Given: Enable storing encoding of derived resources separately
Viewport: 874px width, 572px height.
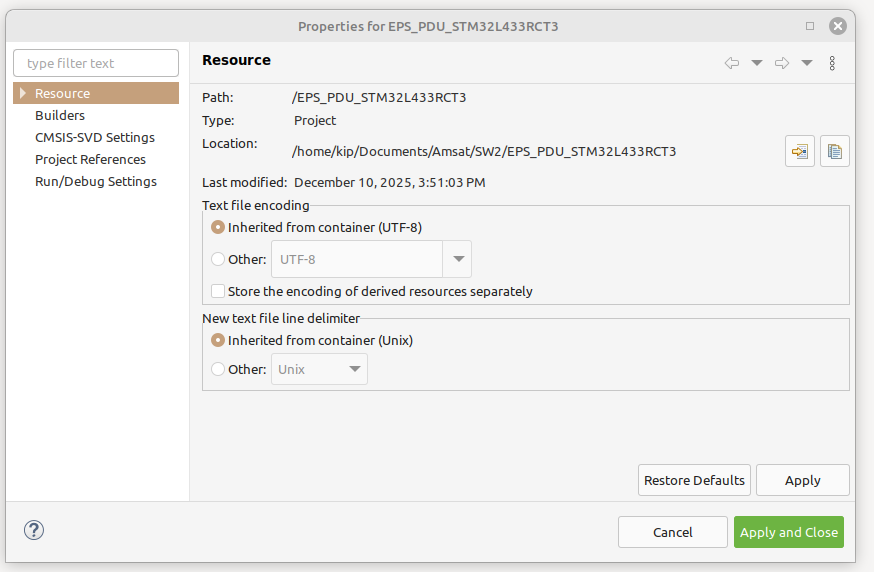Looking at the screenshot, I should [219, 291].
